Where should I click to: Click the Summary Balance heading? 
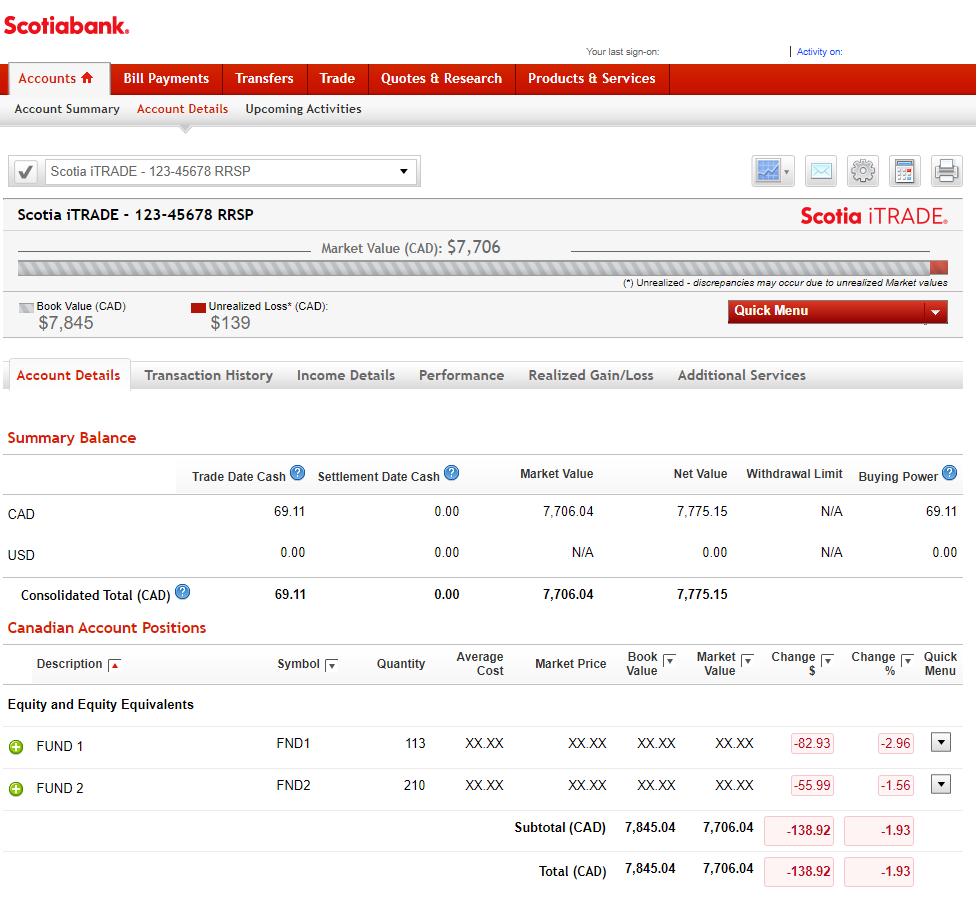72,438
